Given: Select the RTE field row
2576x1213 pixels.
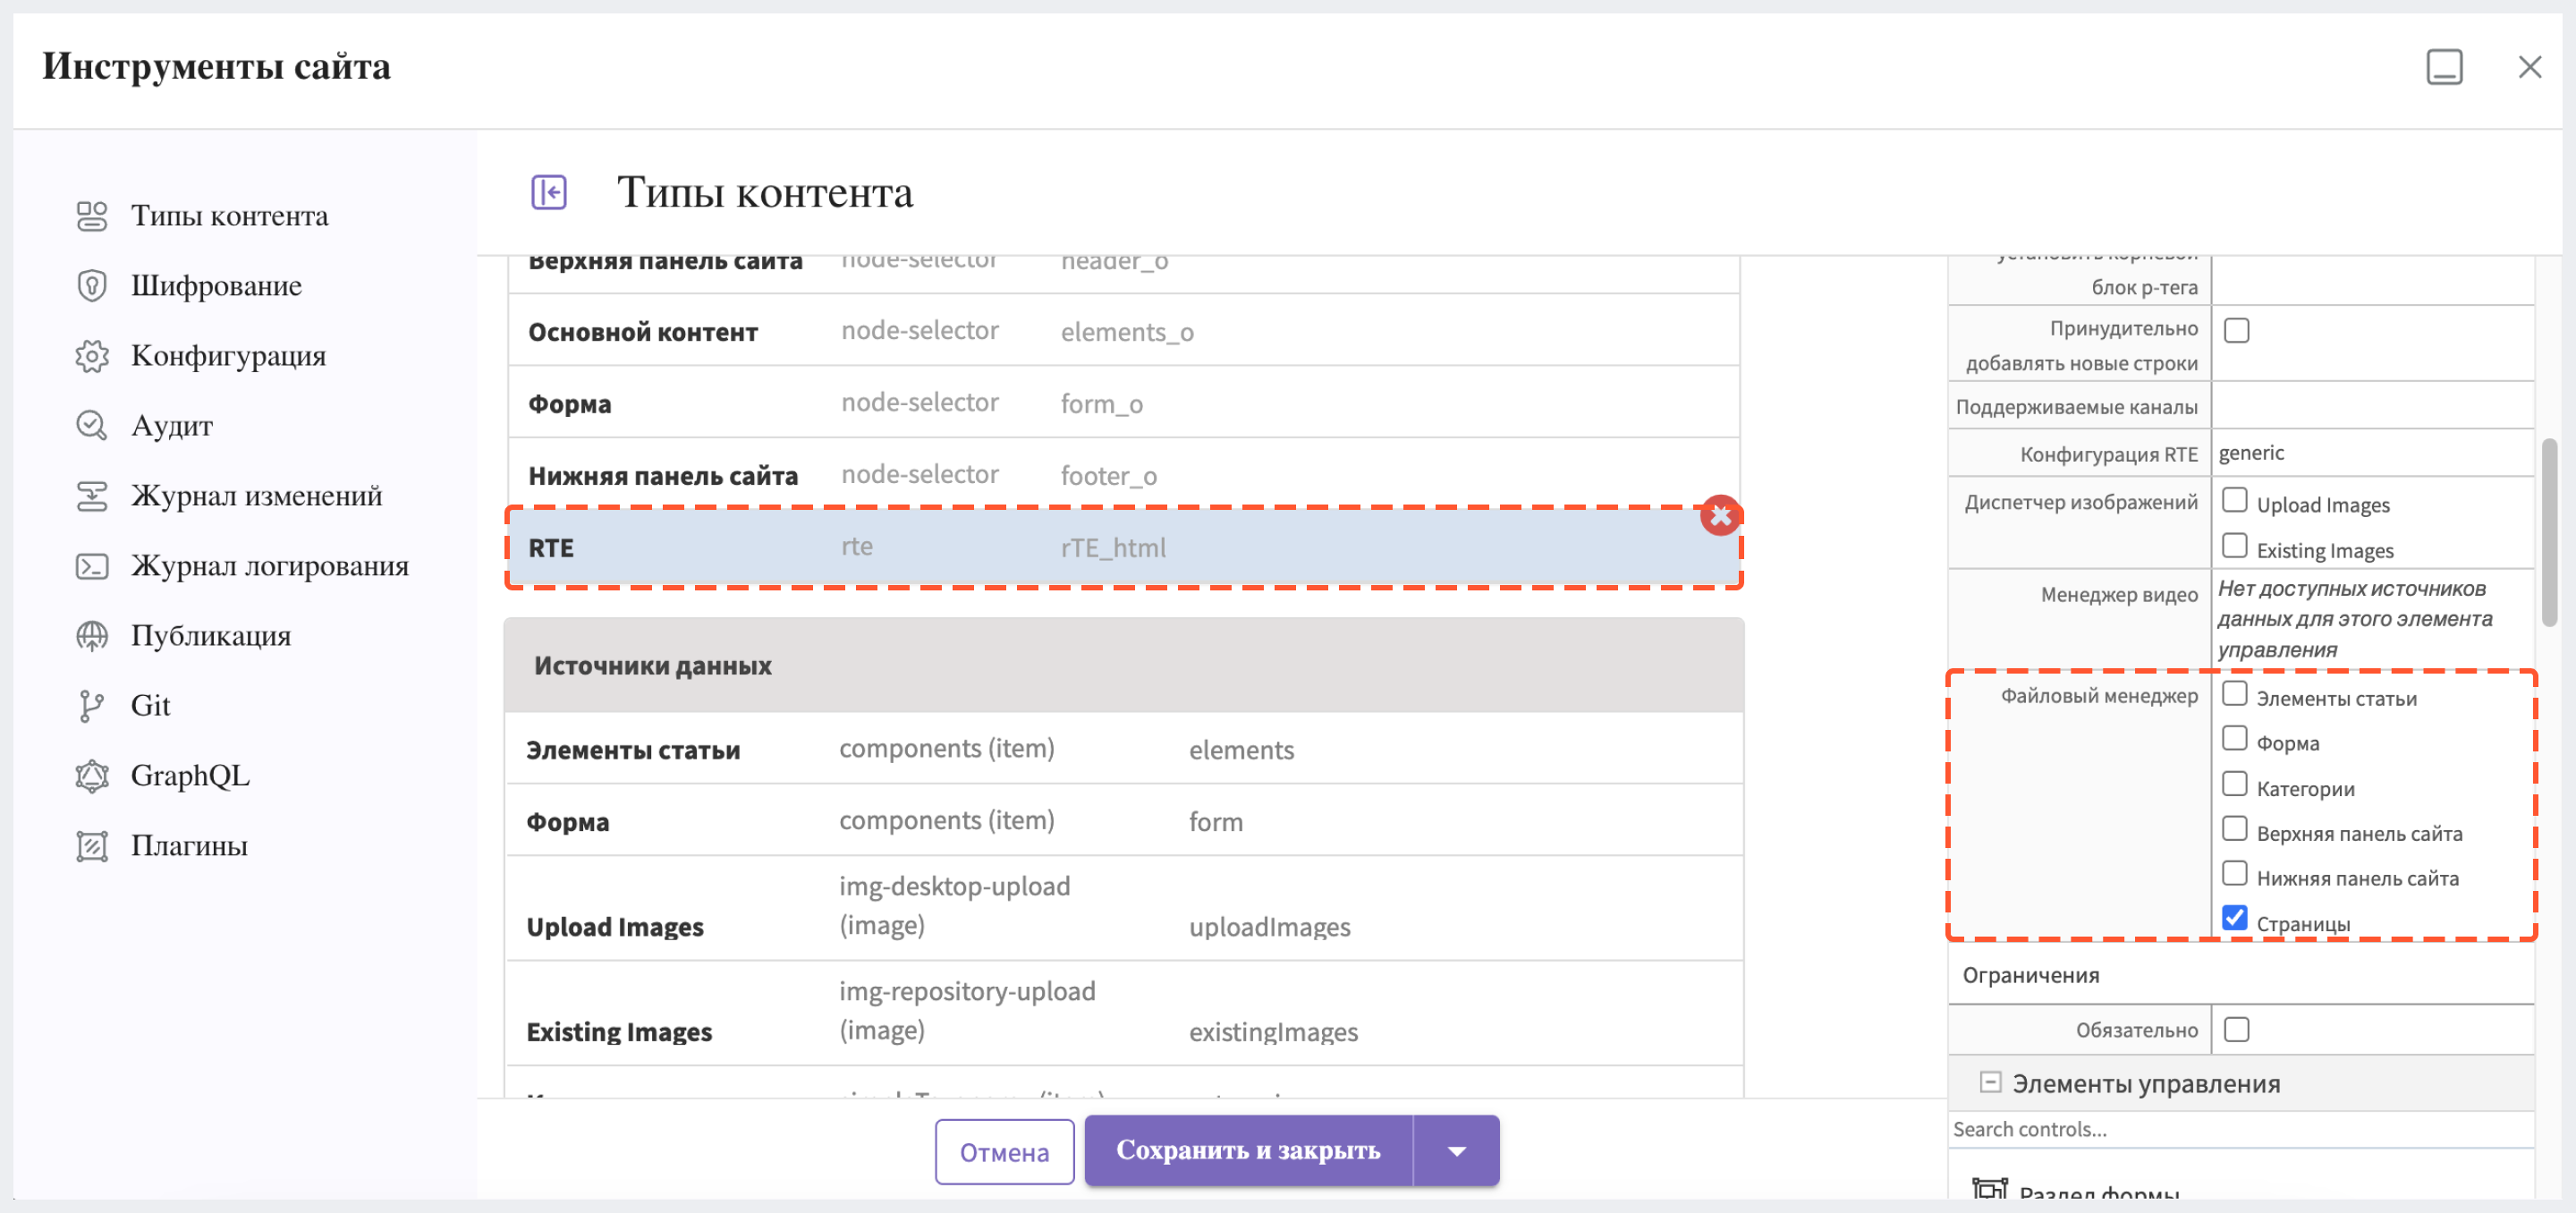Looking at the screenshot, I should click(x=1123, y=547).
